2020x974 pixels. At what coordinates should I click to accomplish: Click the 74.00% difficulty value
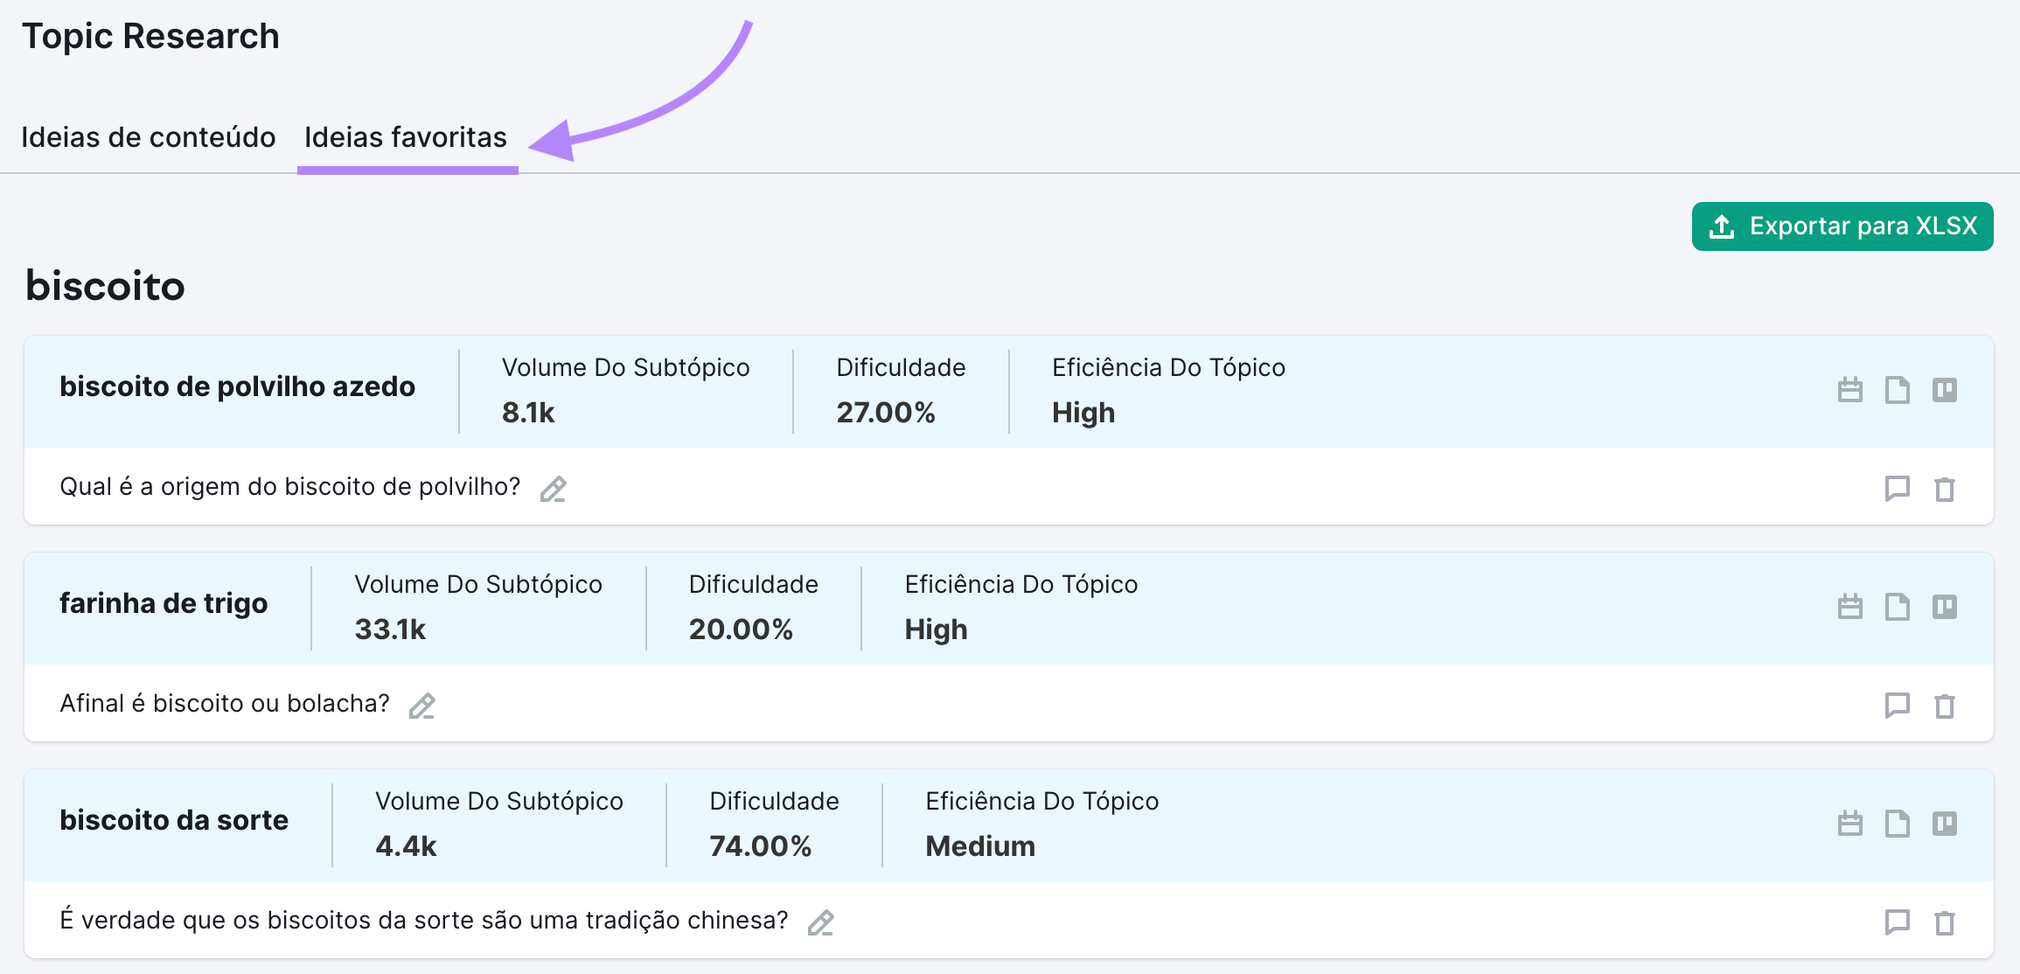(761, 847)
